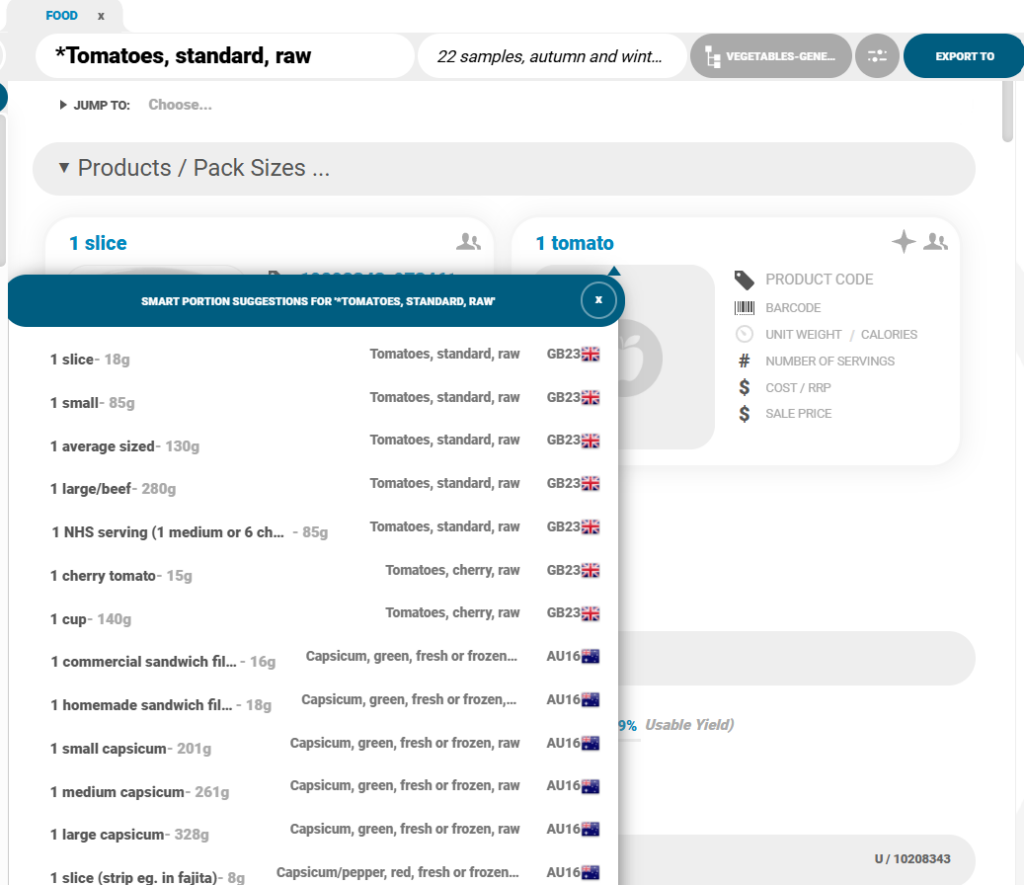
Task: Collapse the Products / Pack Sizes section
Action: pyautogui.click(x=64, y=168)
